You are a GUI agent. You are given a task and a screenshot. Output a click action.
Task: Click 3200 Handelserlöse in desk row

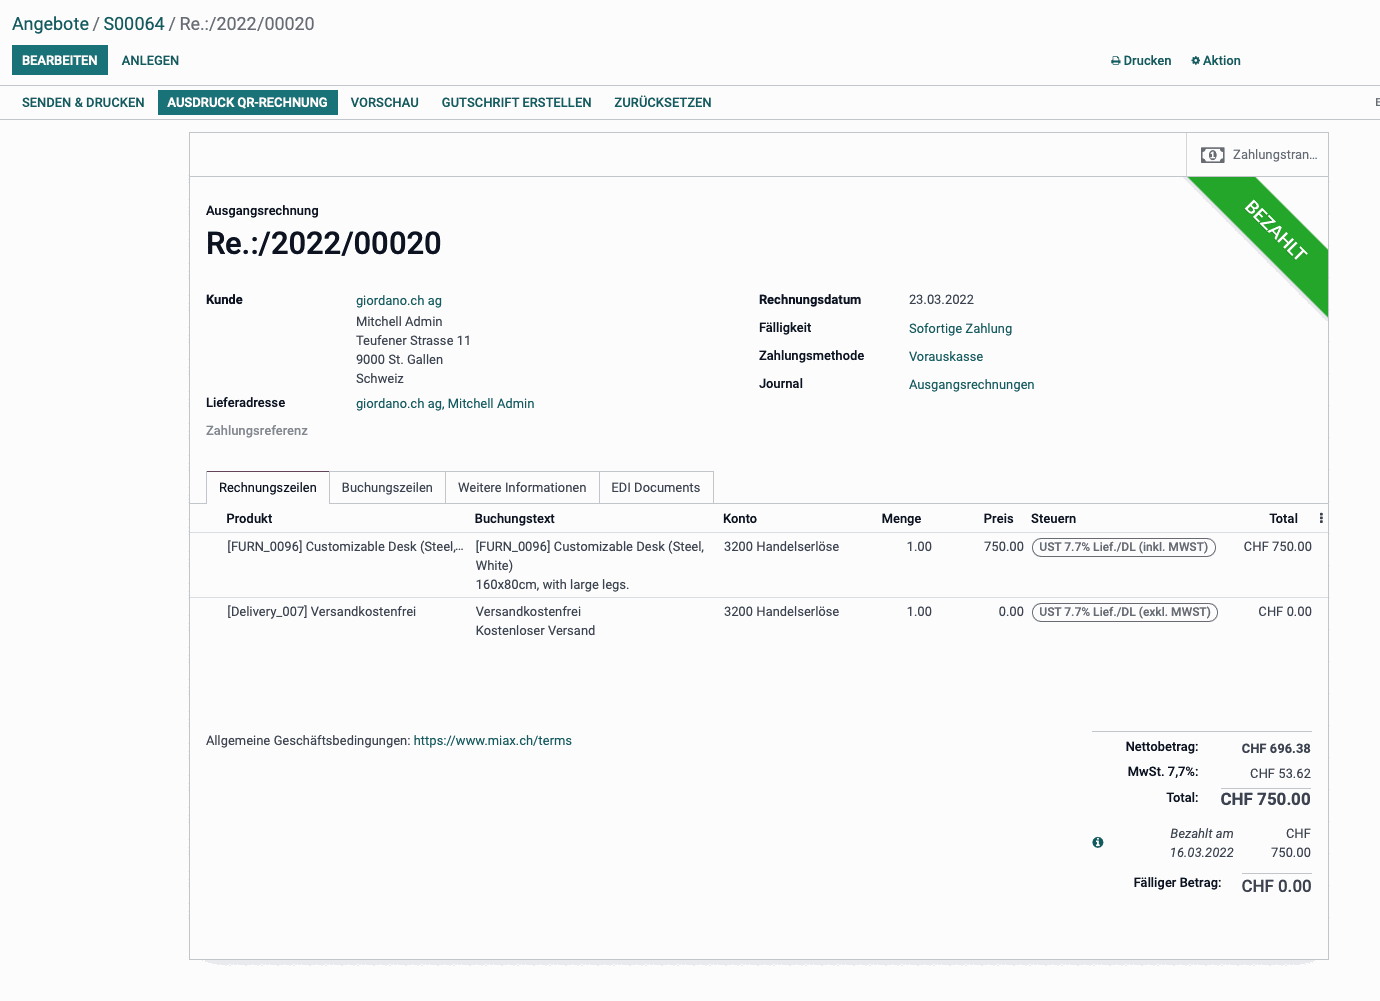pos(781,546)
